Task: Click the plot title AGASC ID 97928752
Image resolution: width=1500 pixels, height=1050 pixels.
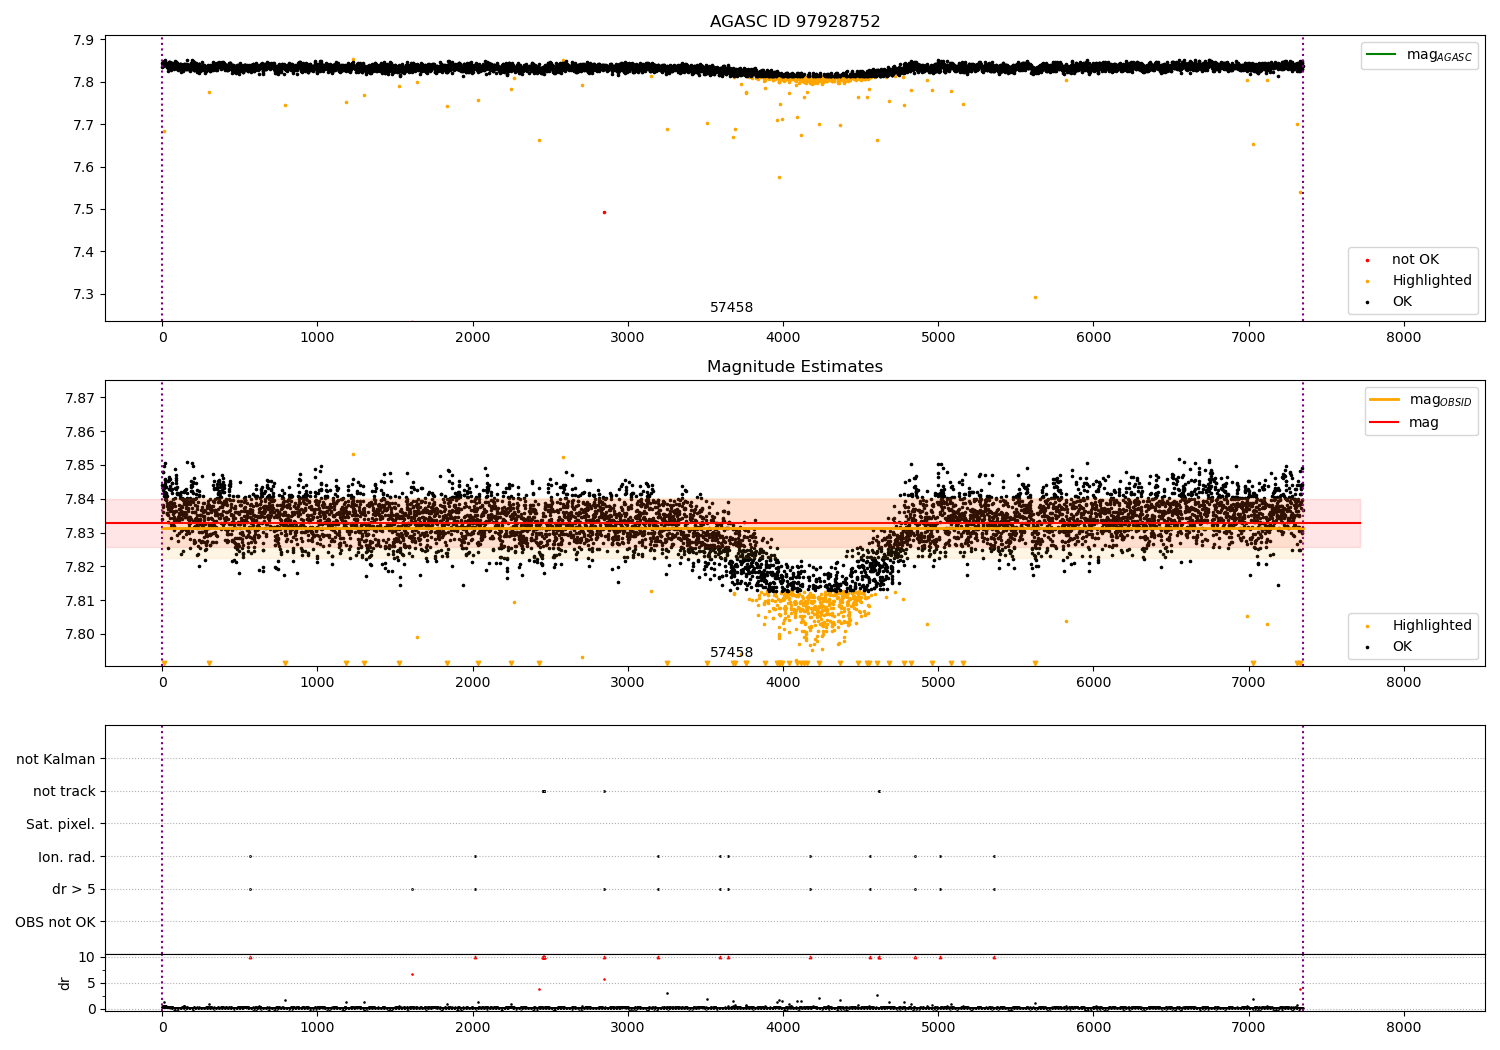Action: (795, 21)
